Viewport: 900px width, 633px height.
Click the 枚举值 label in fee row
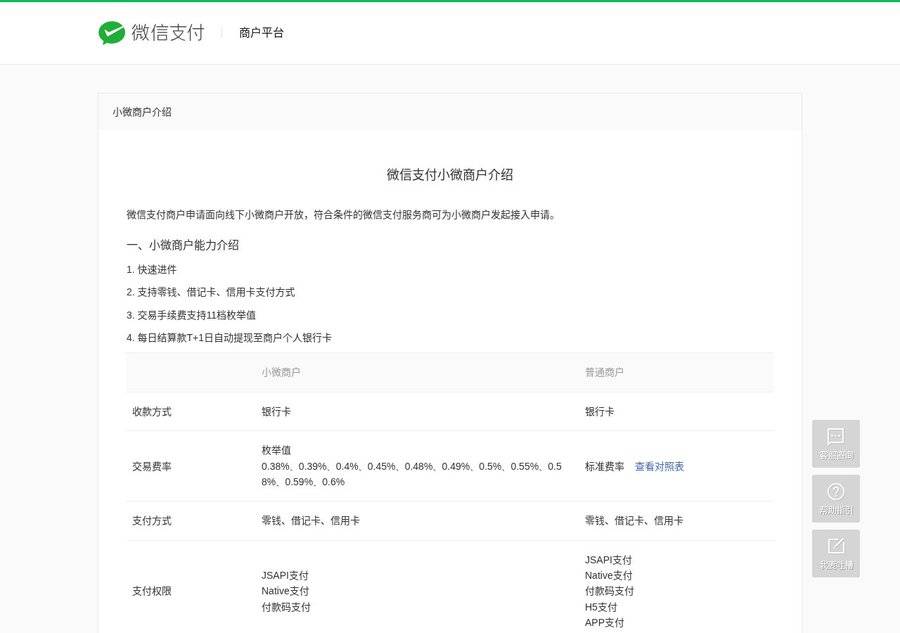click(x=276, y=451)
